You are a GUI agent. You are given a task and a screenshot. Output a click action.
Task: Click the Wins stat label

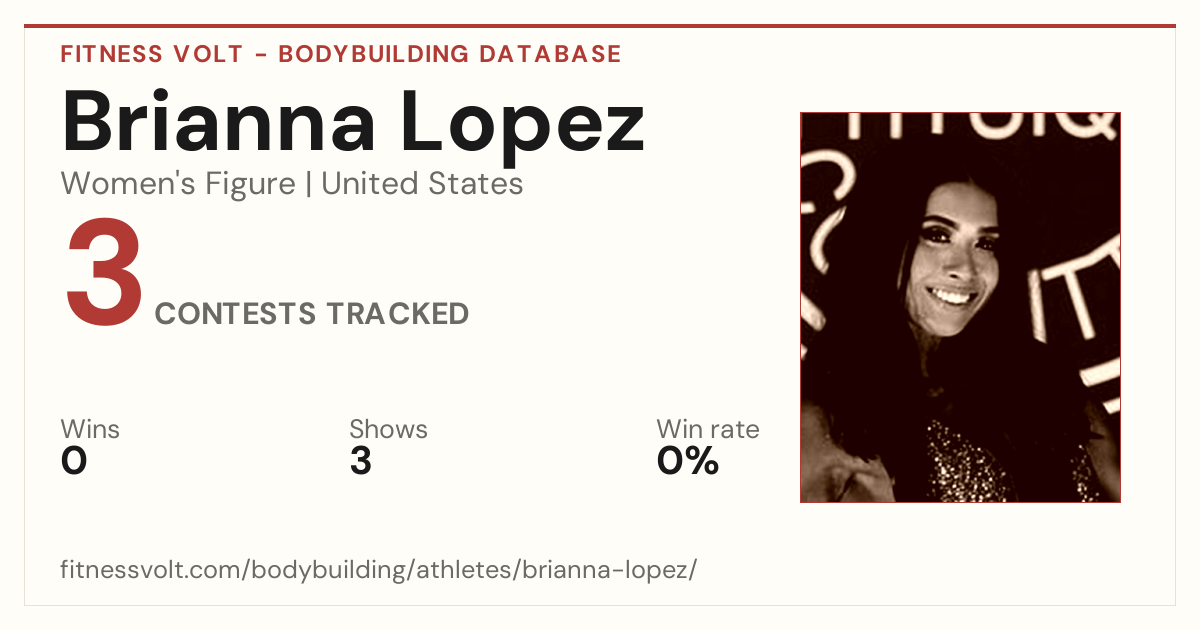pos(90,429)
